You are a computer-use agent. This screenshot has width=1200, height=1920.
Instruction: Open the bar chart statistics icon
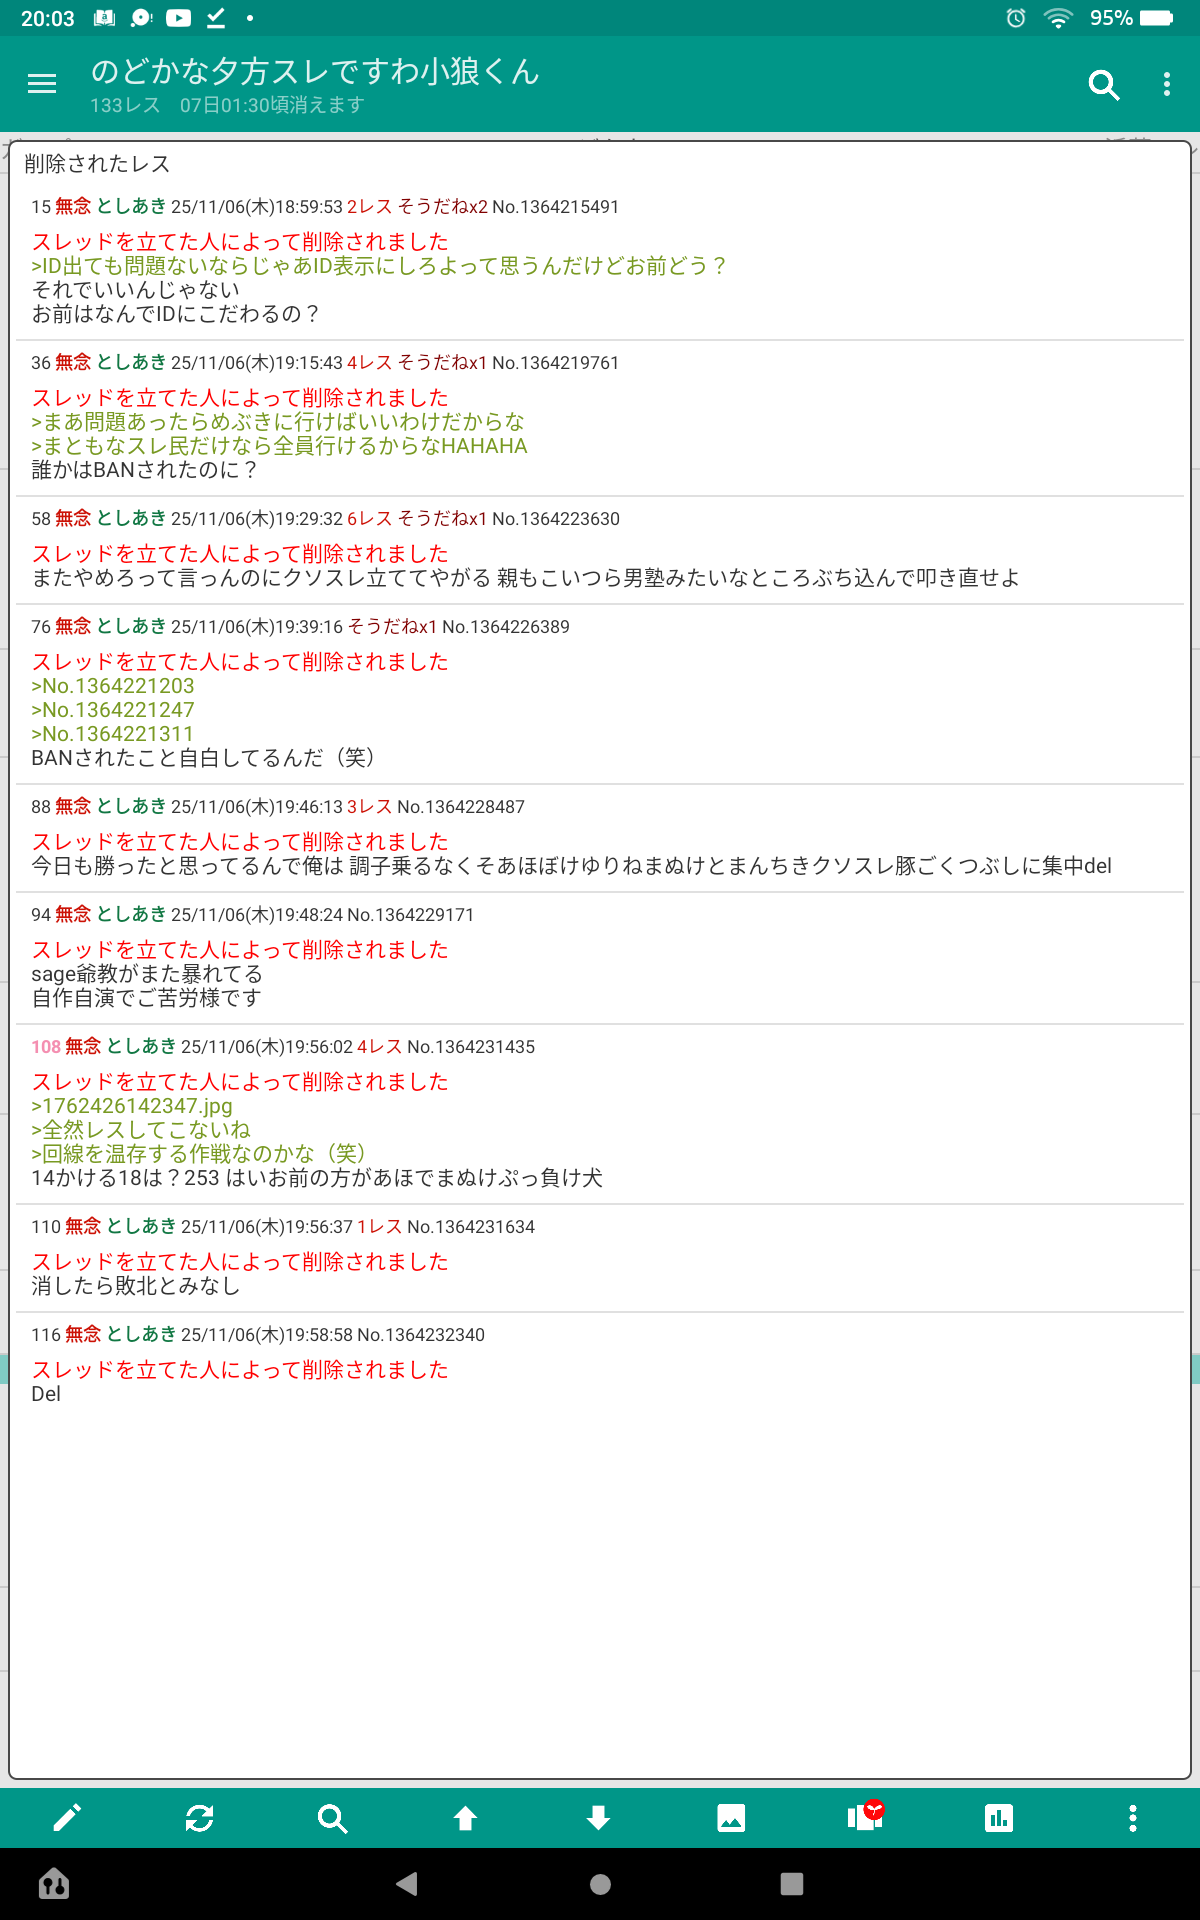[998, 1818]
